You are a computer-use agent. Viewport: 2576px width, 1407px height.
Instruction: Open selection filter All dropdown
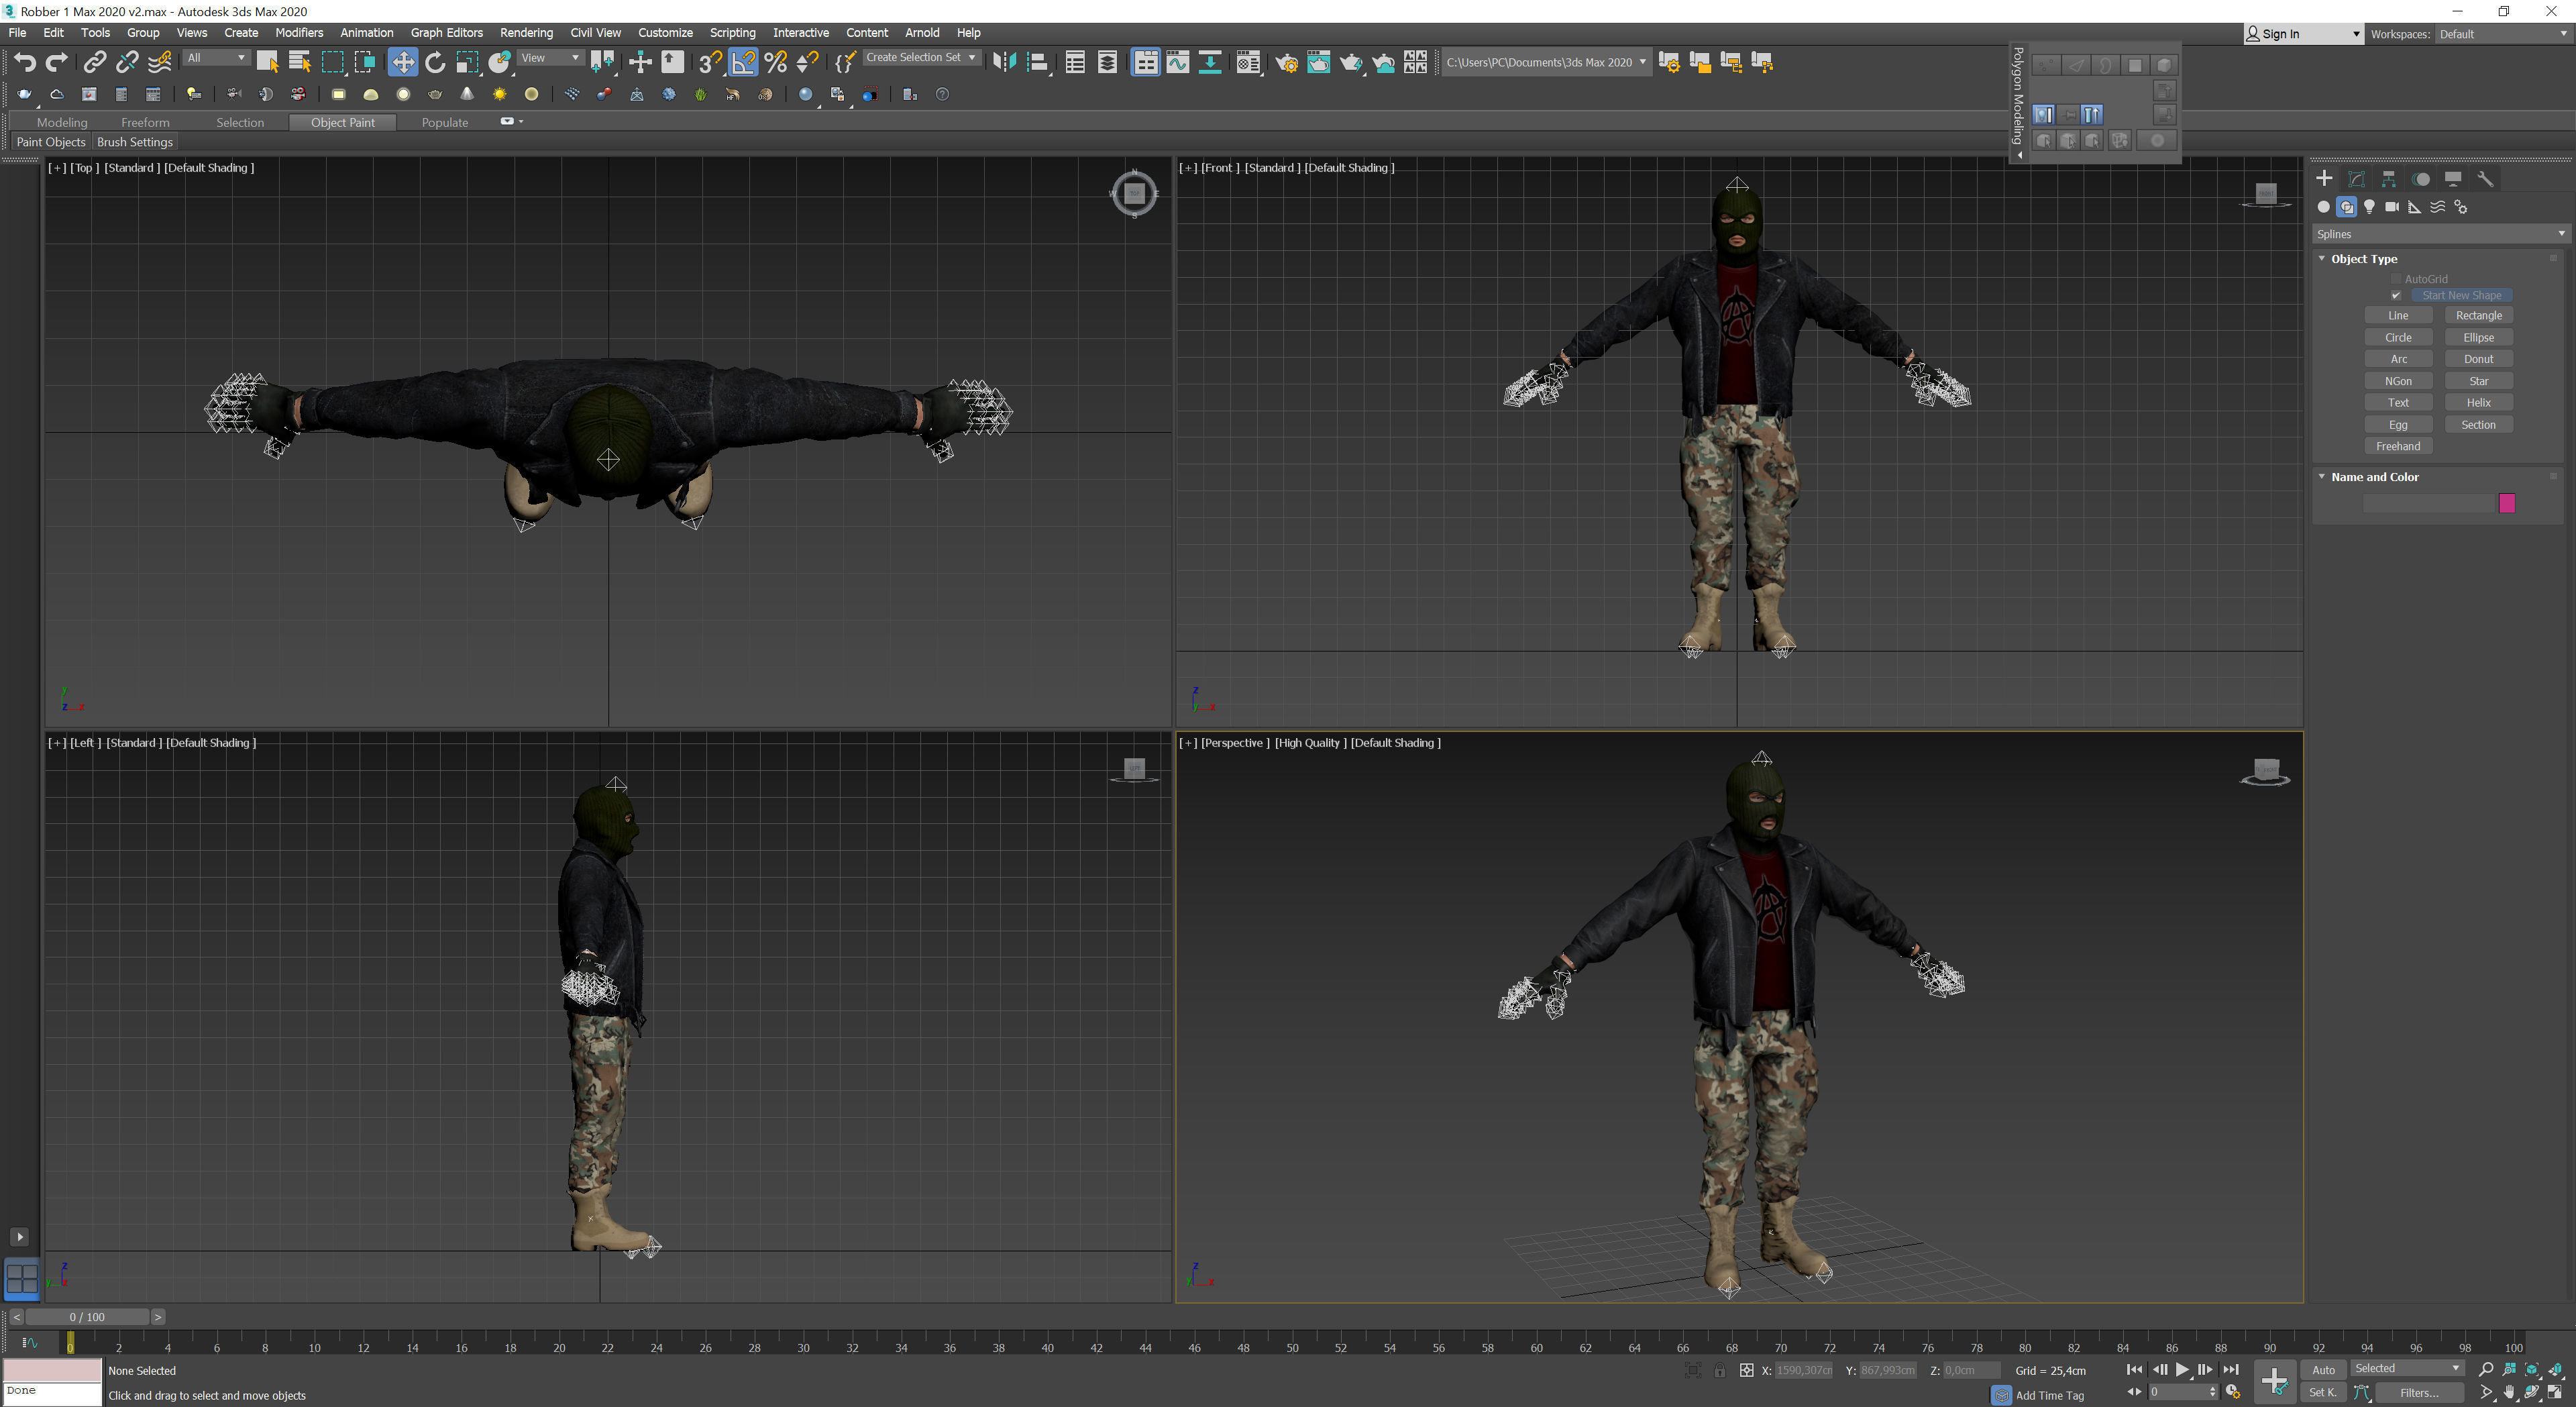tap(216, 58)
